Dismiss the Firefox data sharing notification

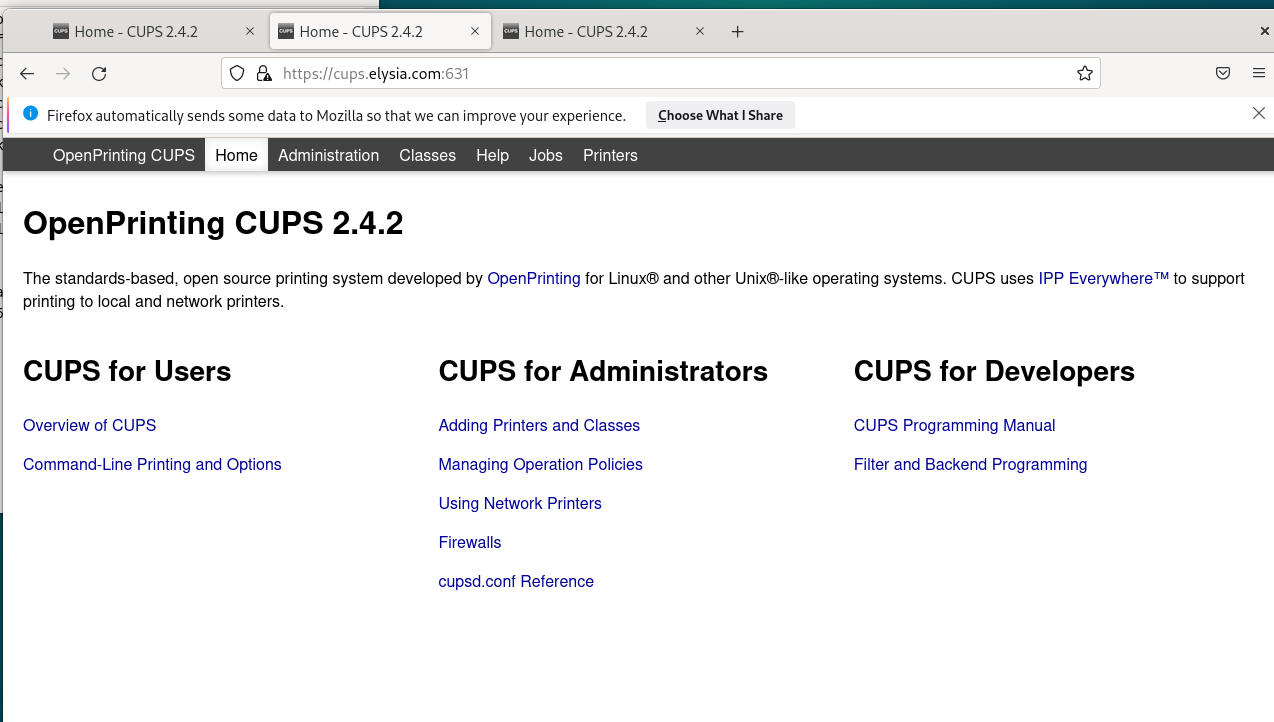[1259, 114]
